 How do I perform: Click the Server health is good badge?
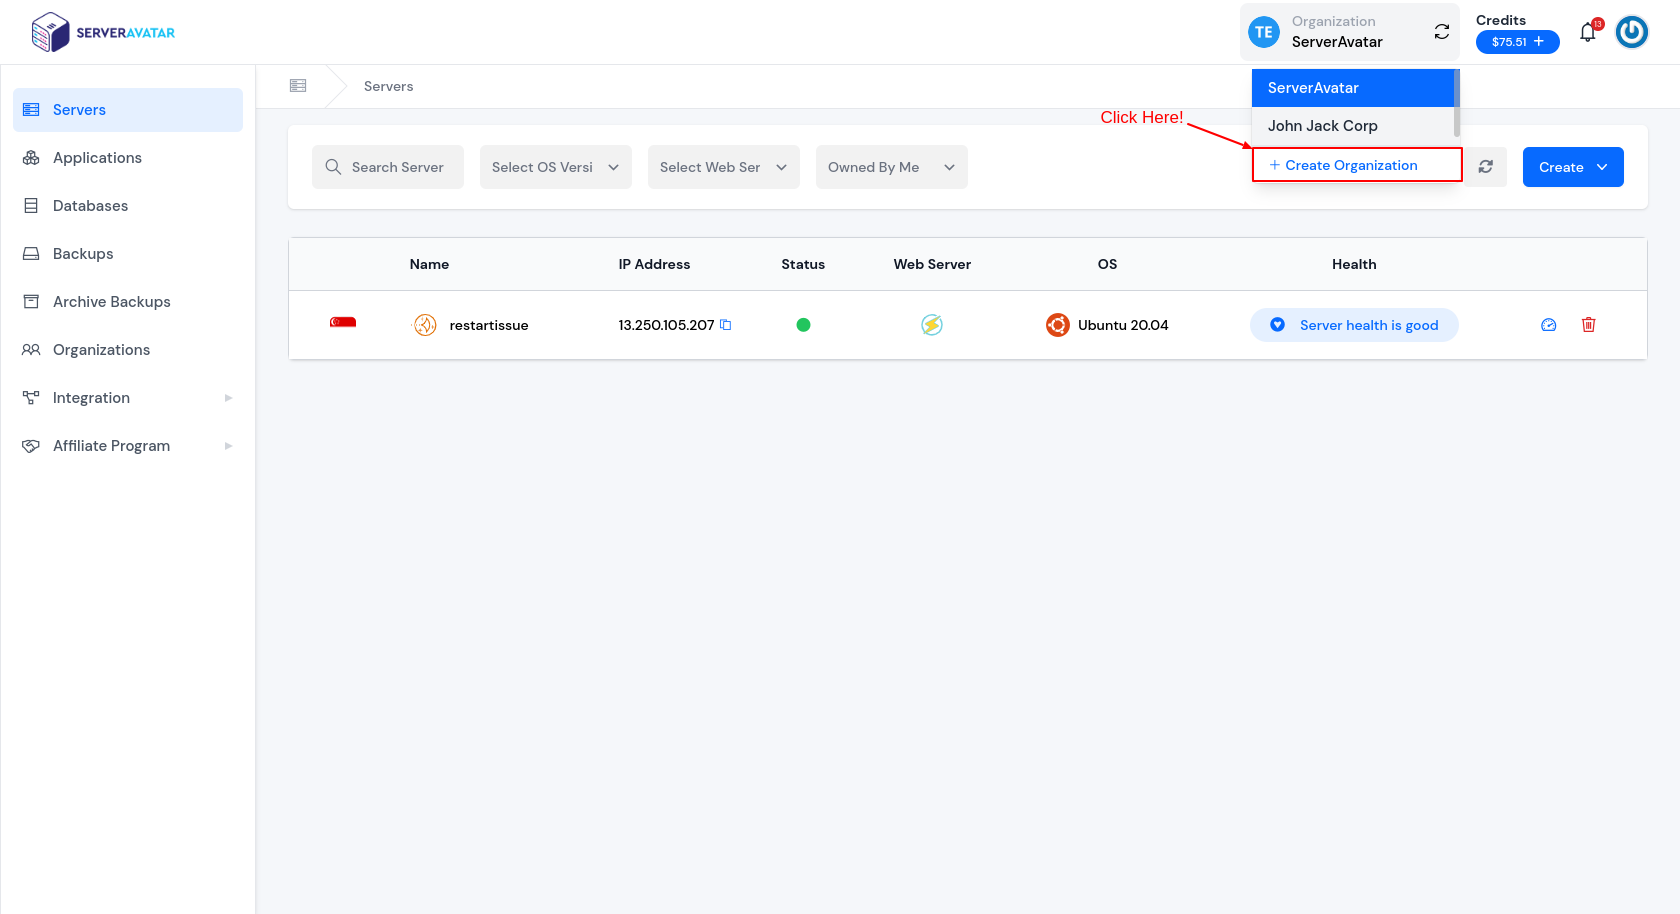(x=1354, y=325)
